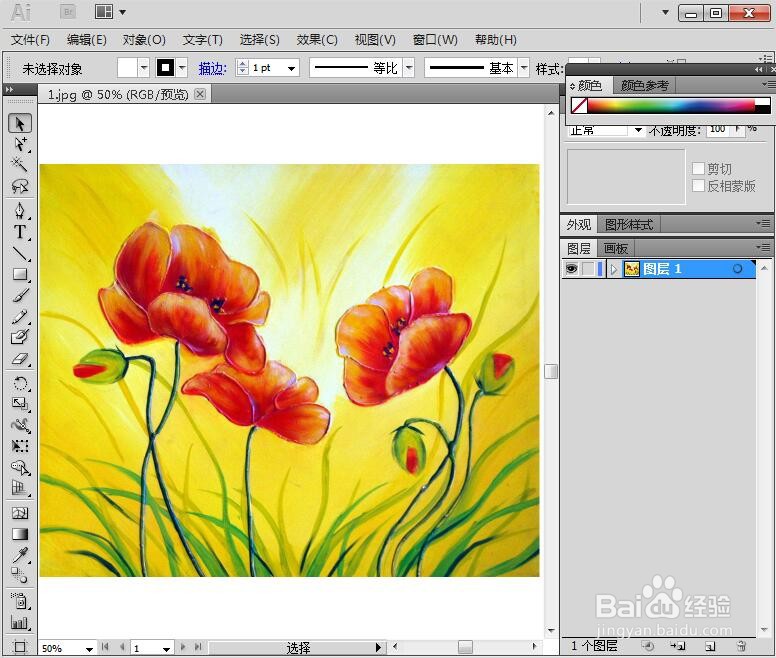Check the 反相蒙版 checkbox
The width and height of the screenshot is (776, 658).
[x=698, y=186]
